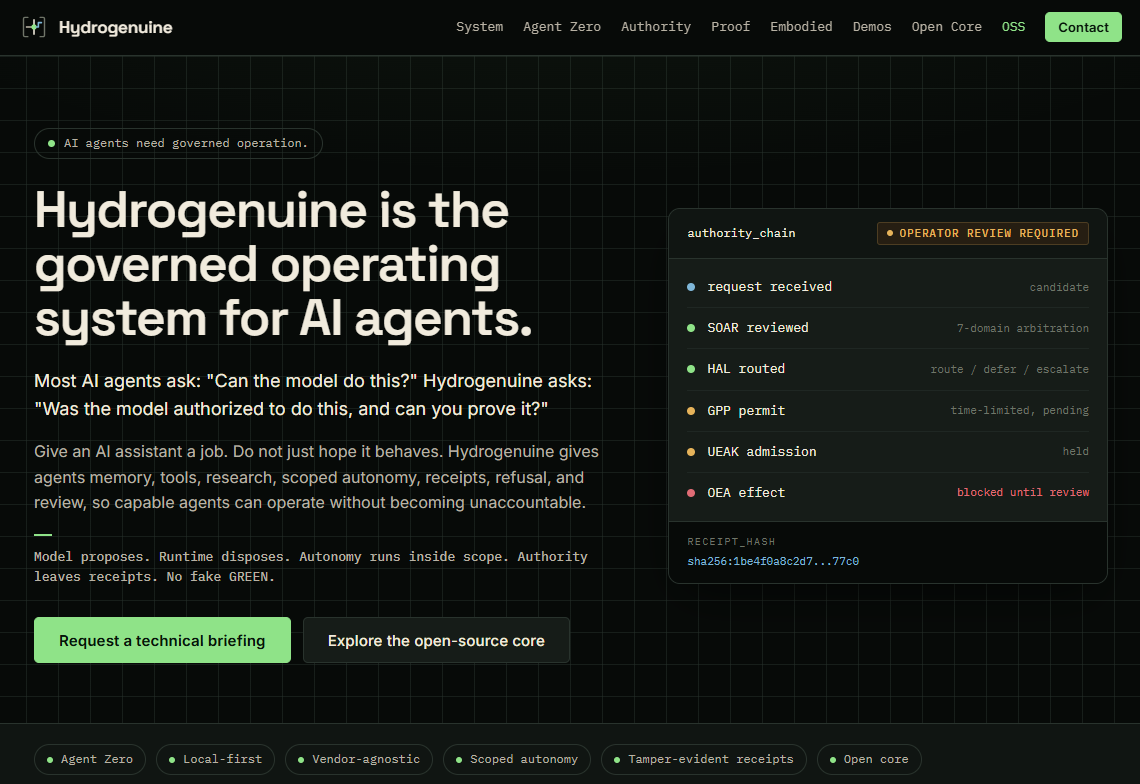
Task: Select the 'Local-first' feature pill
Action: coord(215,759)
